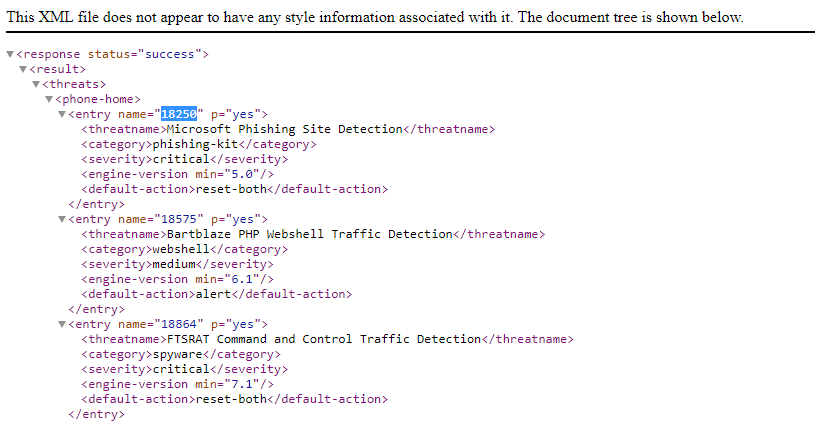The image size is (815, 424).
Task: Click spyware category value
Action: (177, 354)
